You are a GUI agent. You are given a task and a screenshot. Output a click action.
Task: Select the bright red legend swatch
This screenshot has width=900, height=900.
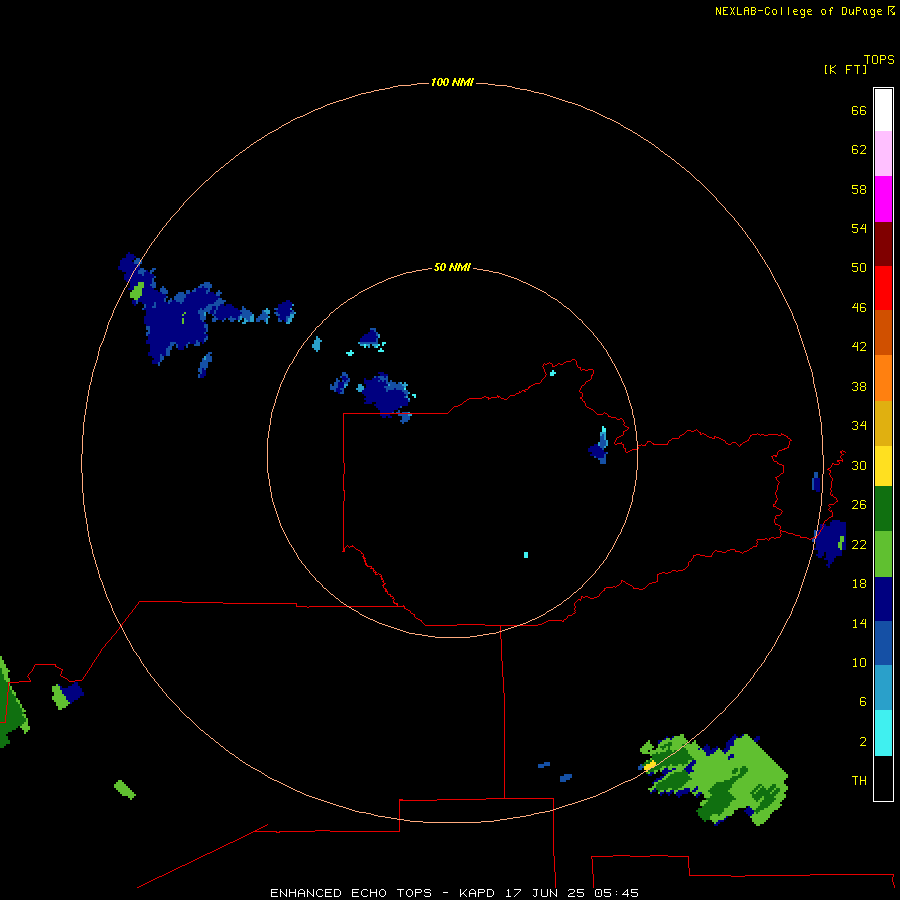[x=883, y=288]
